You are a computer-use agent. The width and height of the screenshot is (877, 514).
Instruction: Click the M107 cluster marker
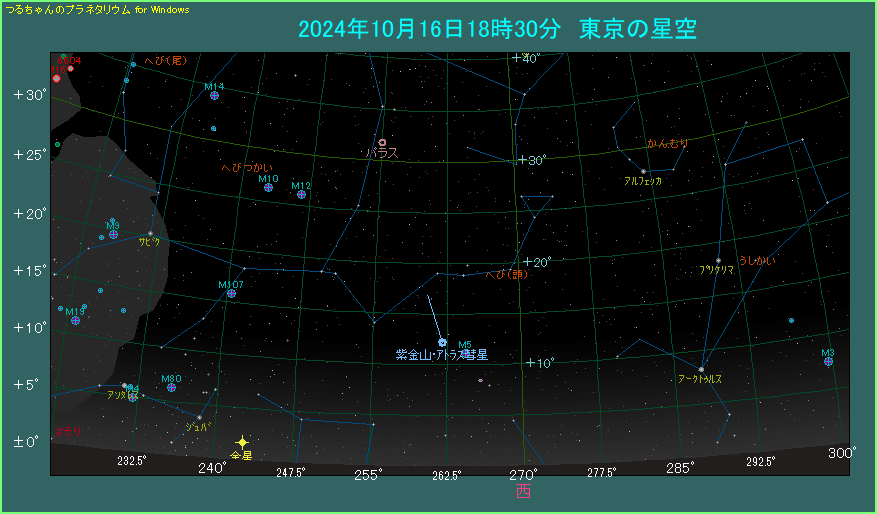click(x=232, y=293)
